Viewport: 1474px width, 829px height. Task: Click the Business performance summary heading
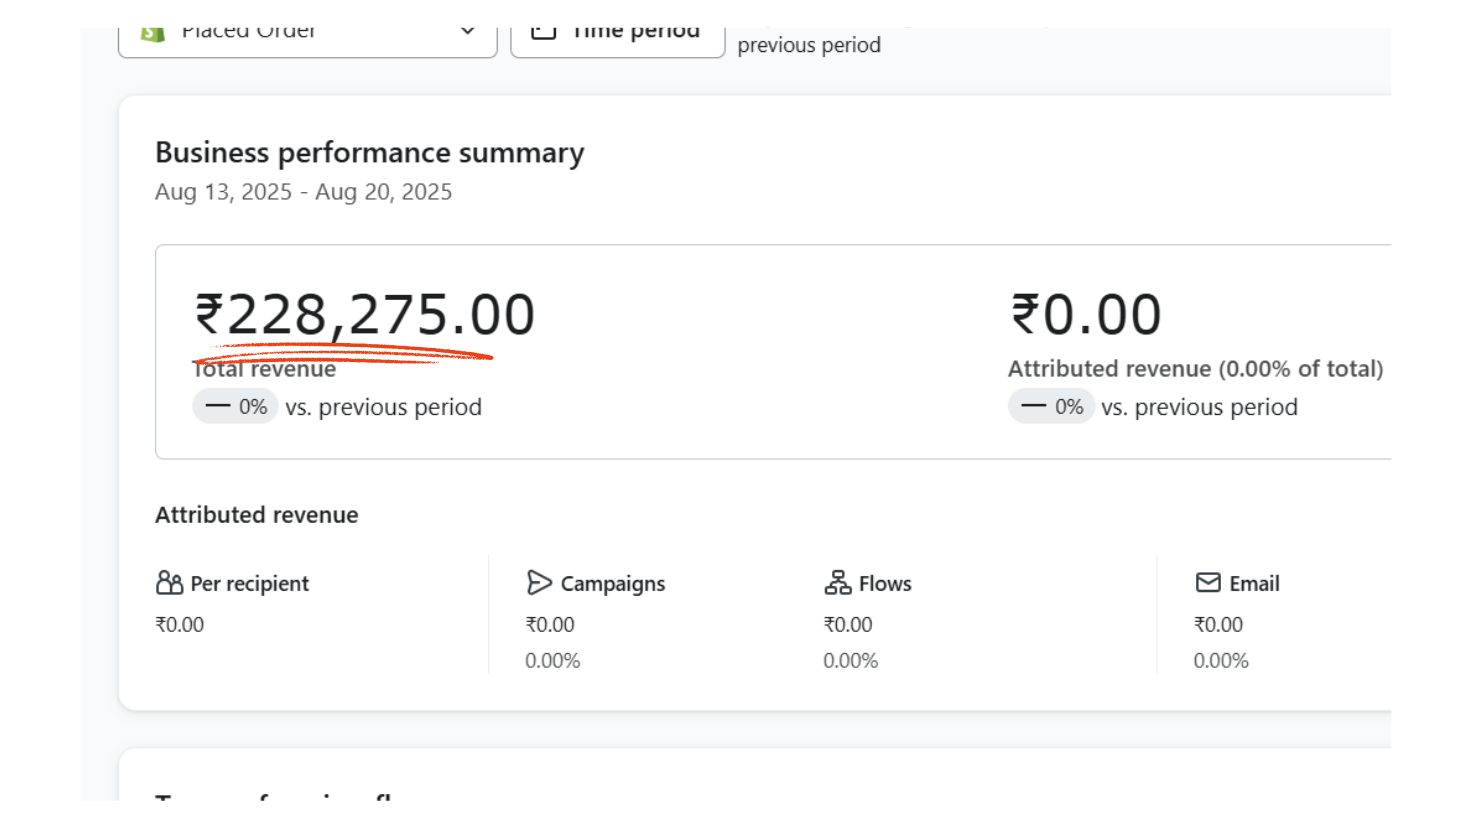point(369,153)
